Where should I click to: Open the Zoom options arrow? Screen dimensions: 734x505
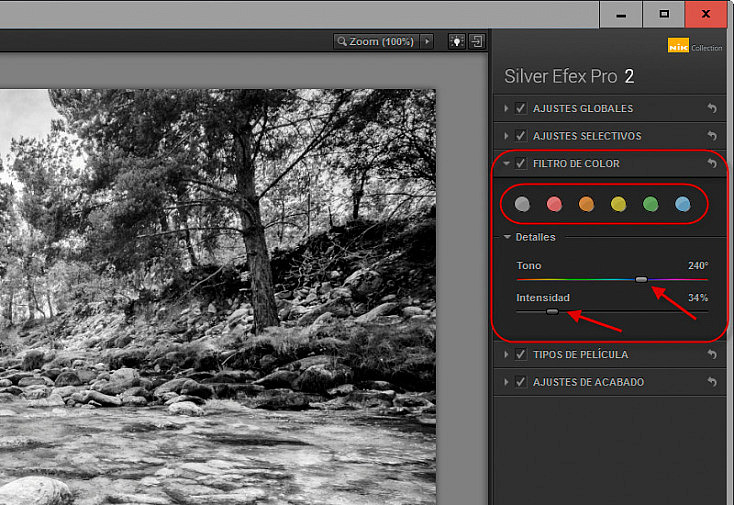427,41
